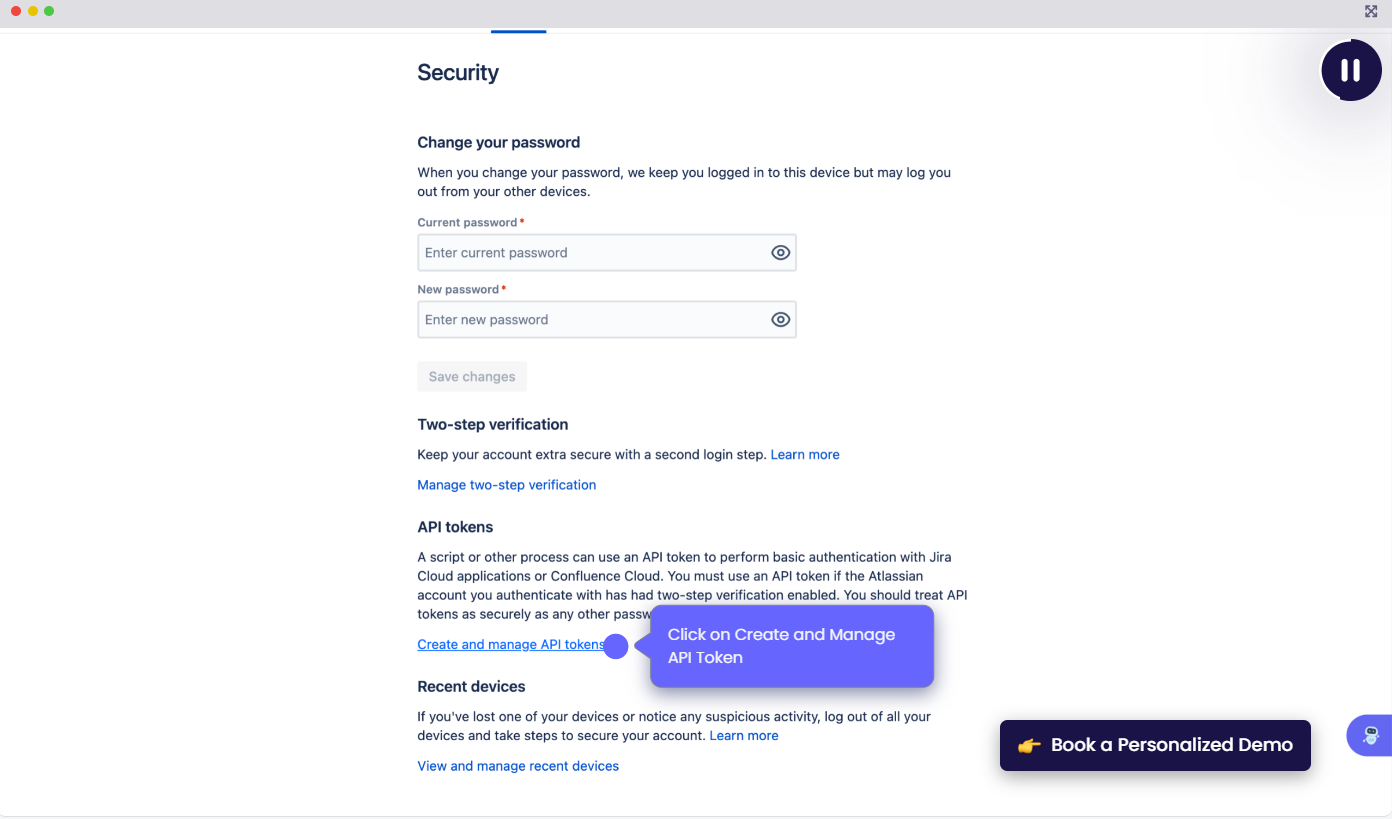This screenshot has width=1392, height=819.
Task: Show current password with eye icon
Action: pyautogui.click(x=781, y=253)
